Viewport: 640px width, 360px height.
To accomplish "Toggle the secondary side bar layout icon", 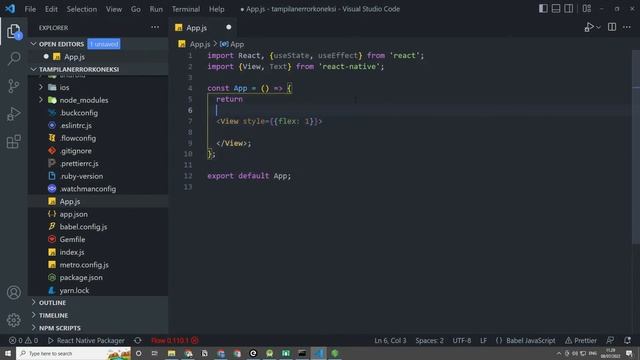I will tap(569, 9).
